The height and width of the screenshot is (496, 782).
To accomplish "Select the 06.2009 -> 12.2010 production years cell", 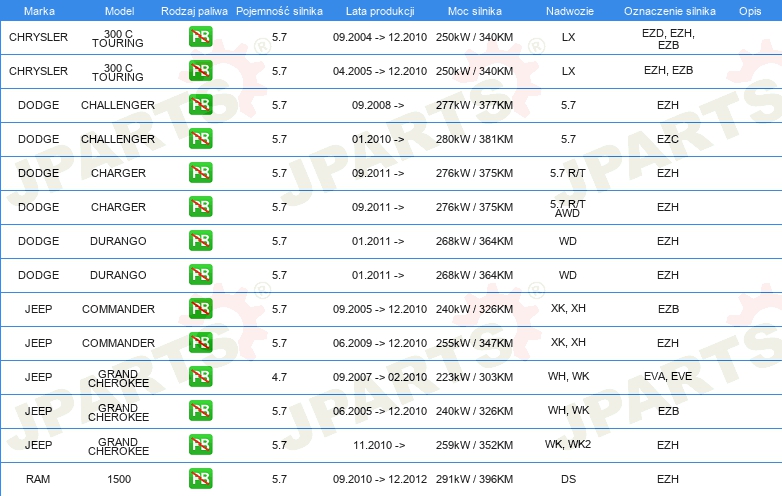I will click(378, 343).
